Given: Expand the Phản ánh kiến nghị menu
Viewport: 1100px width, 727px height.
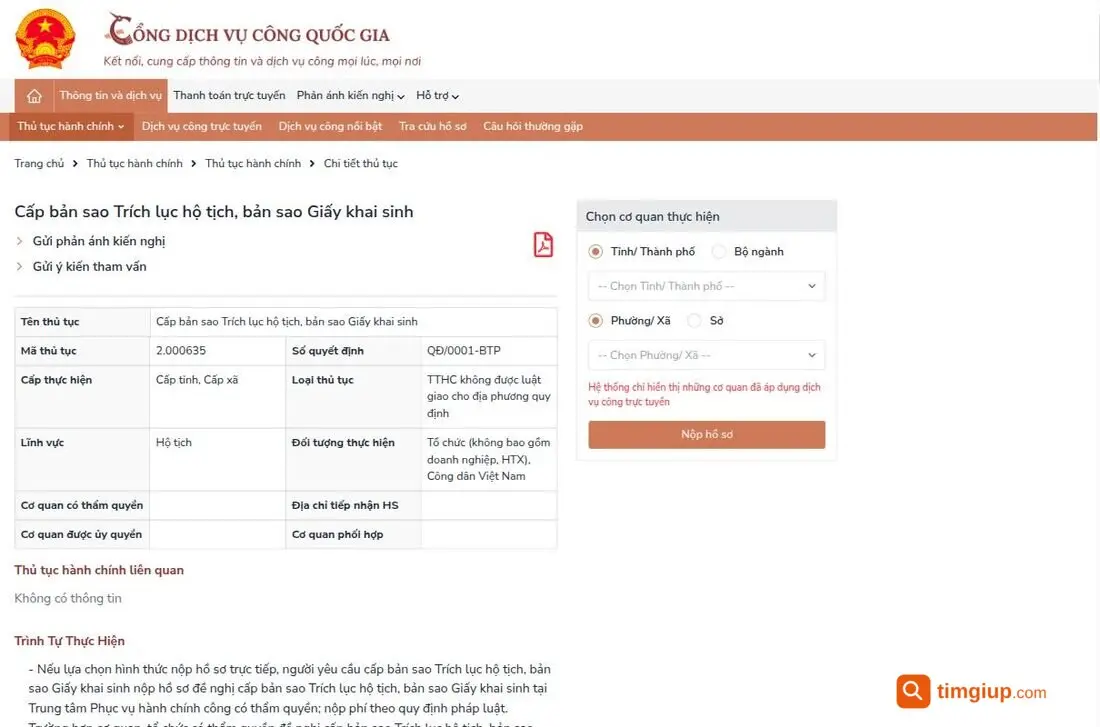Looking at the screenshot, I should pos(350,95).
